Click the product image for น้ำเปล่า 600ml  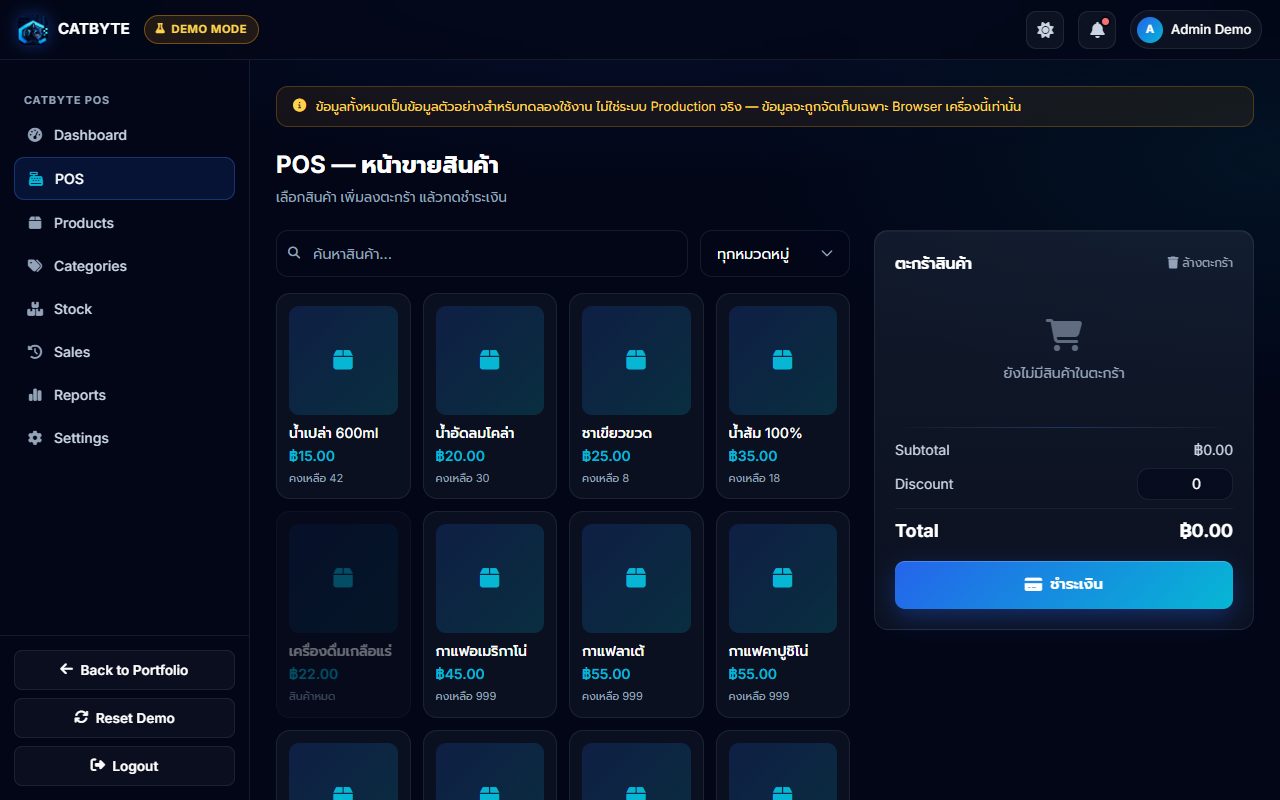click(x=343, y=360)
